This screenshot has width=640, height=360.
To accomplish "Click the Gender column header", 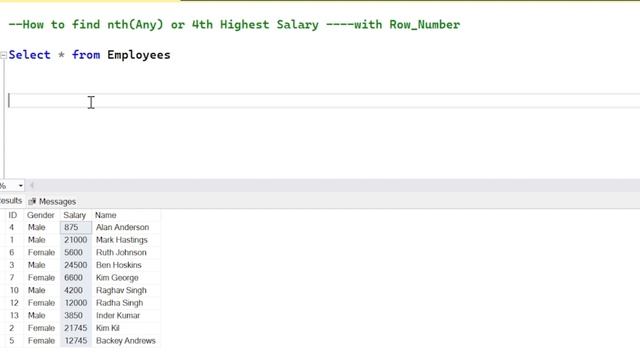I will [41, 215].
